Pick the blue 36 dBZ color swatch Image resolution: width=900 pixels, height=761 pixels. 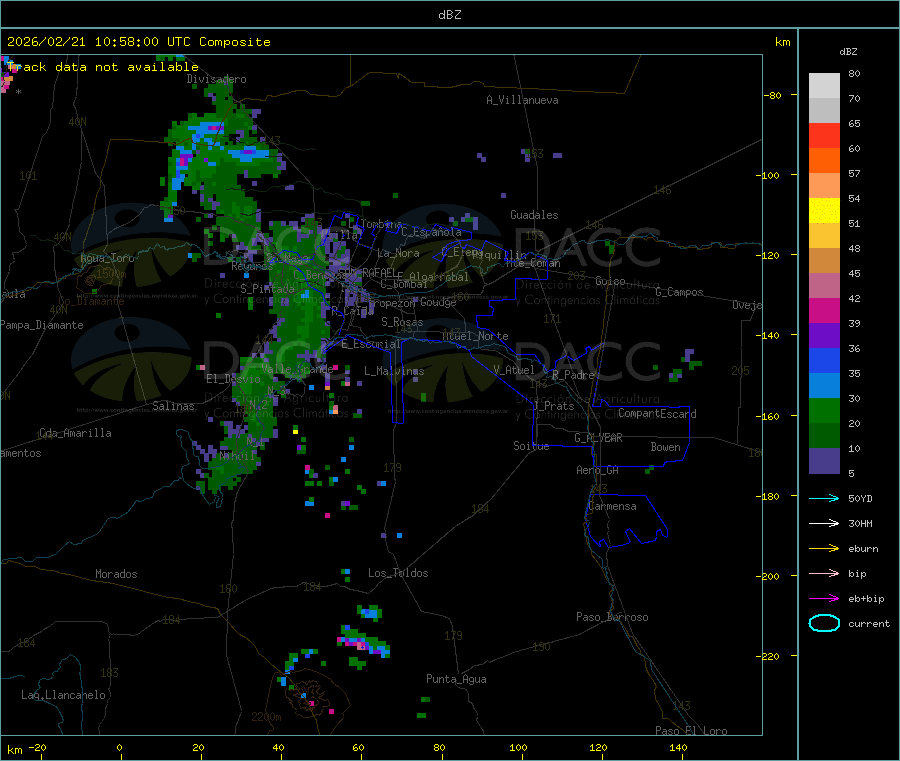point(824,360)
